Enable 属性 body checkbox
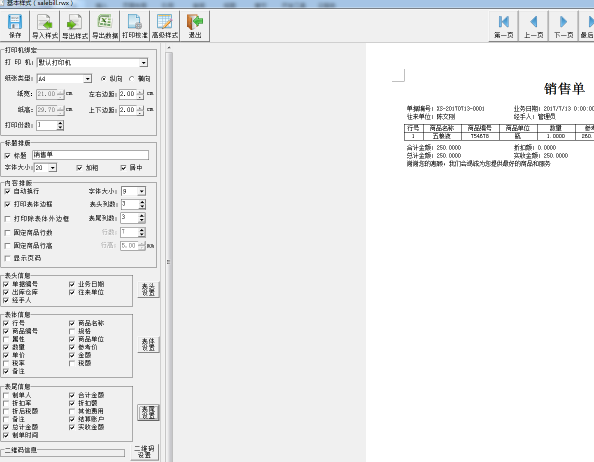Image resolution: width=594 pixels, height=462 pixels. pos(6,339)
